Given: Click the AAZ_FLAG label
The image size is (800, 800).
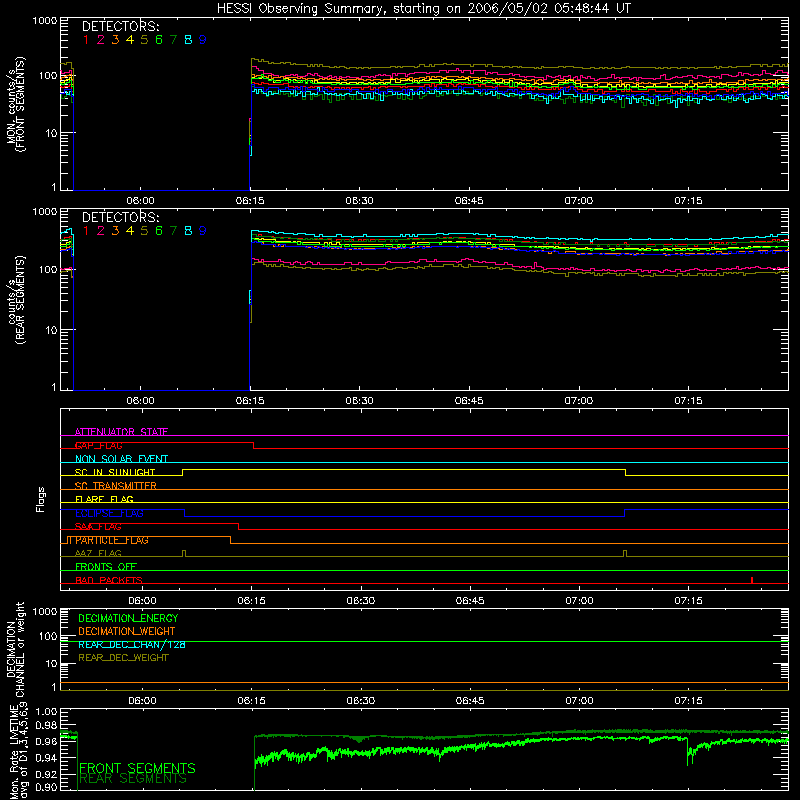Looking at the screenshot, I should tap(98, 553).
